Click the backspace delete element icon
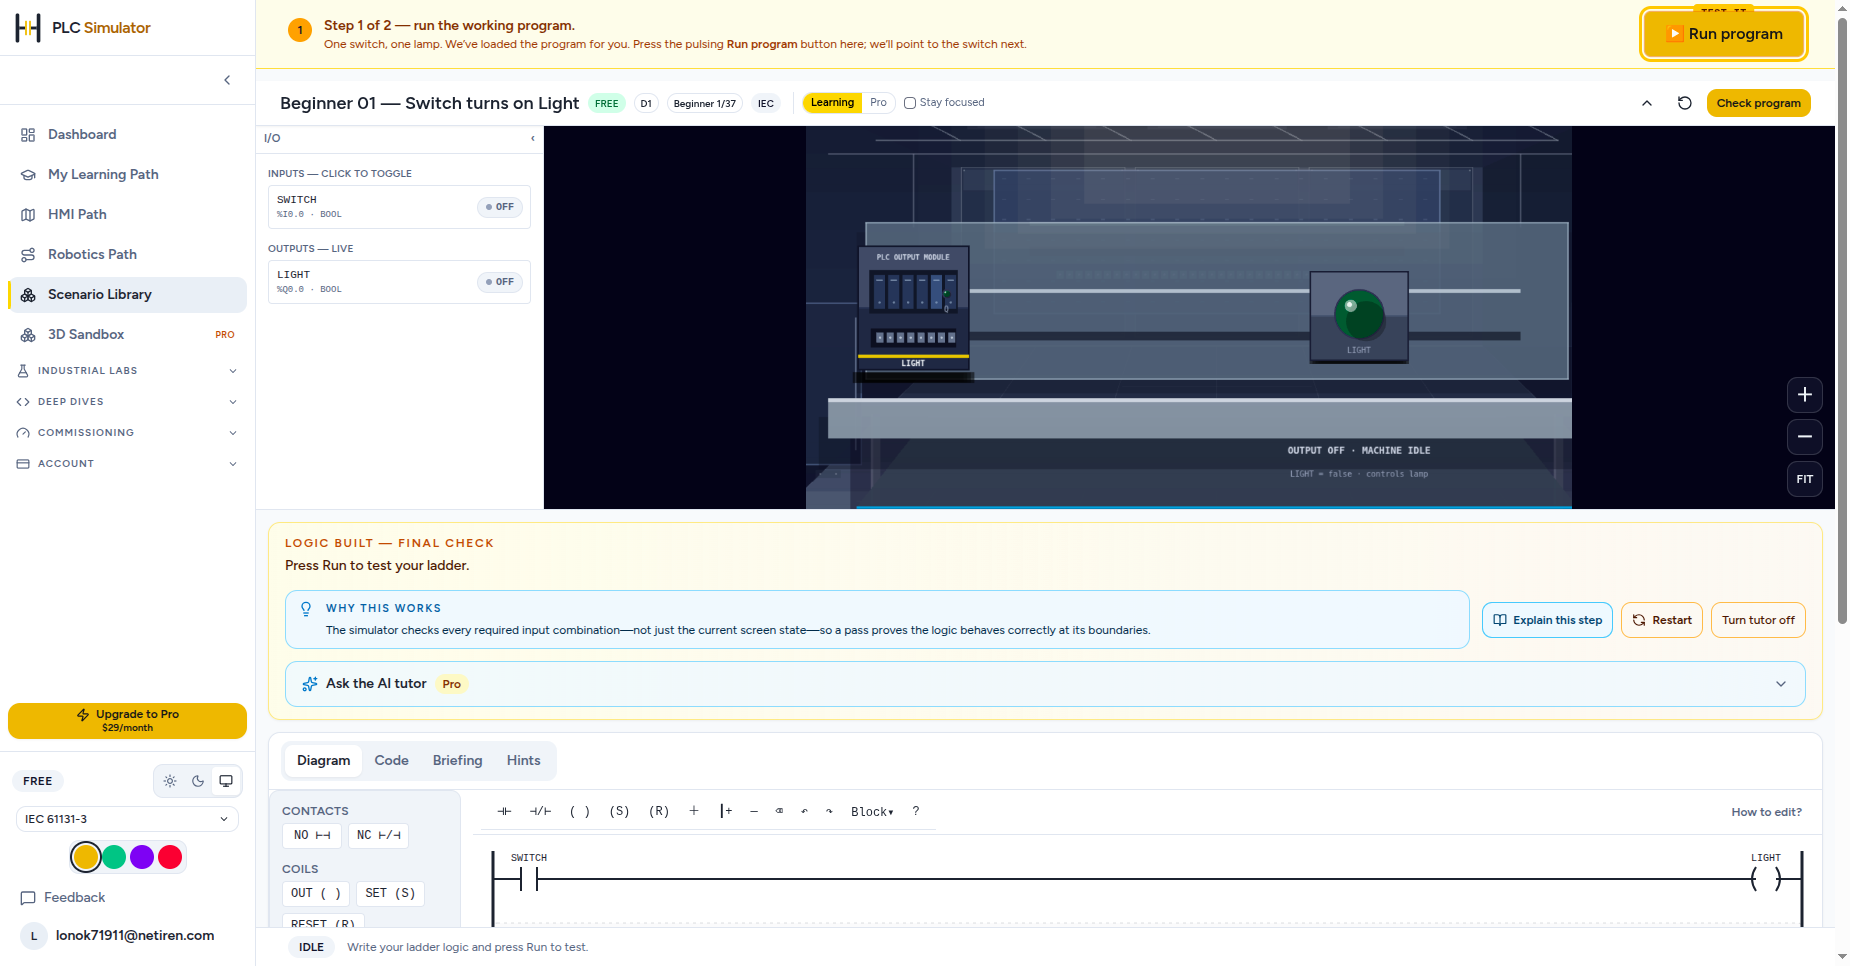Image resolution: width=1850 pixels, height=966 pixels. 779,811
